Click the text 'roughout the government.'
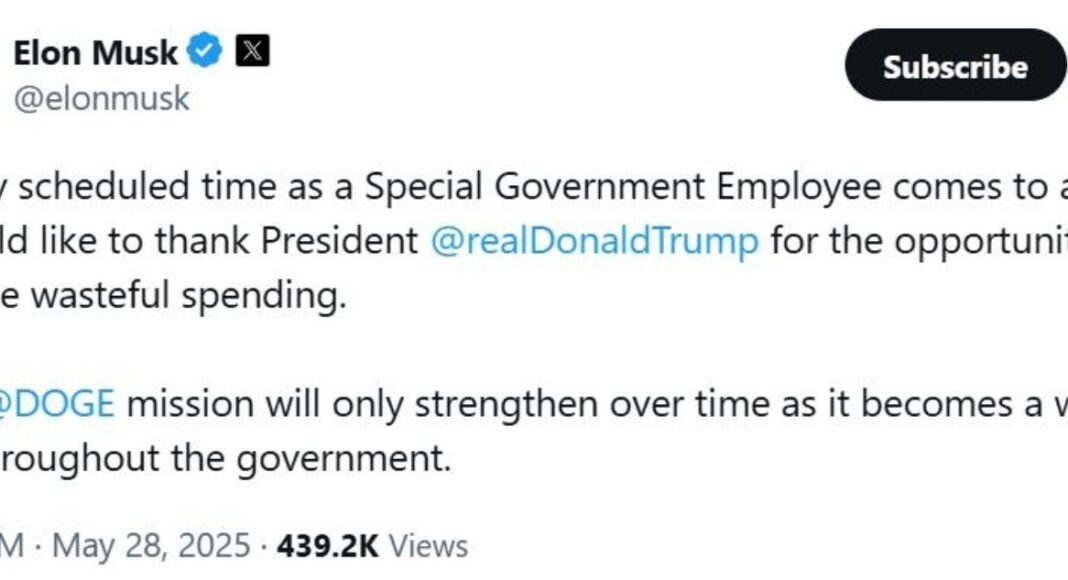1068x580 pixels. point(220,459)
